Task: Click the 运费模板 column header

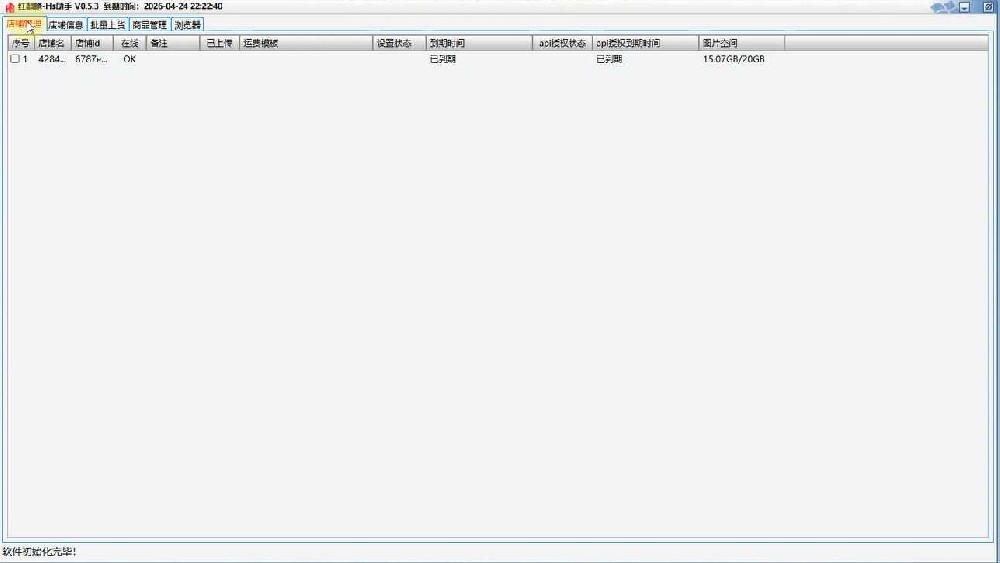Action: pyautogui.click(x=305, y=43)
